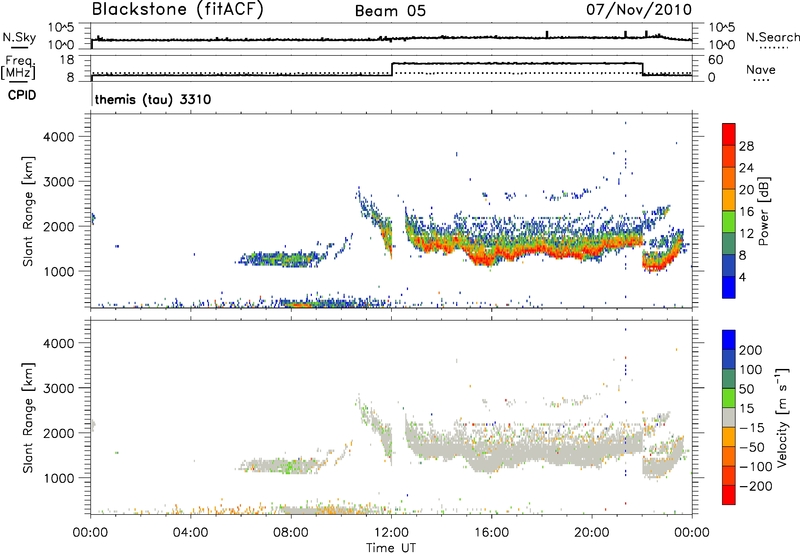Click the -15 tick on velocity colorbar
This screenshot has height=554, width=800.
752,428
